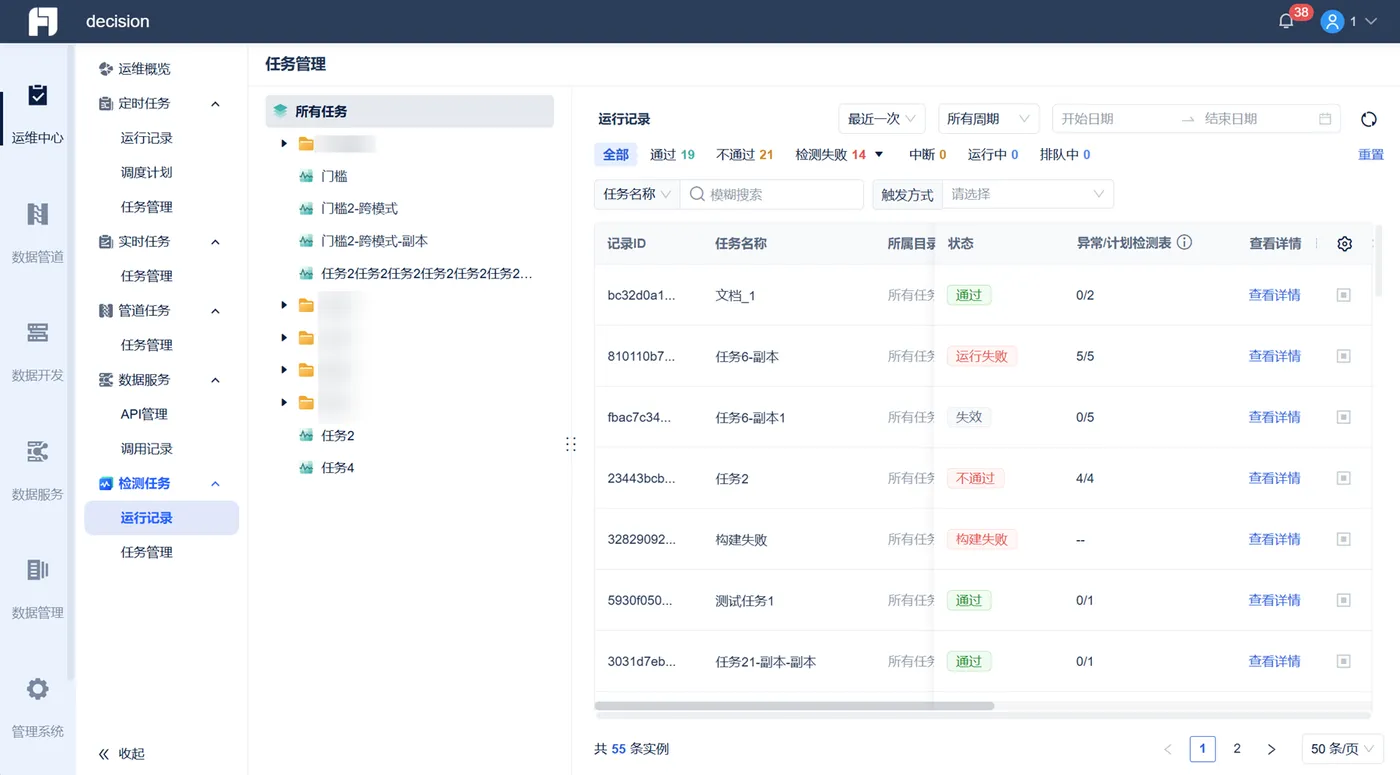
Task: Open API管理 under 数据服务
Action: pos(144,414)
